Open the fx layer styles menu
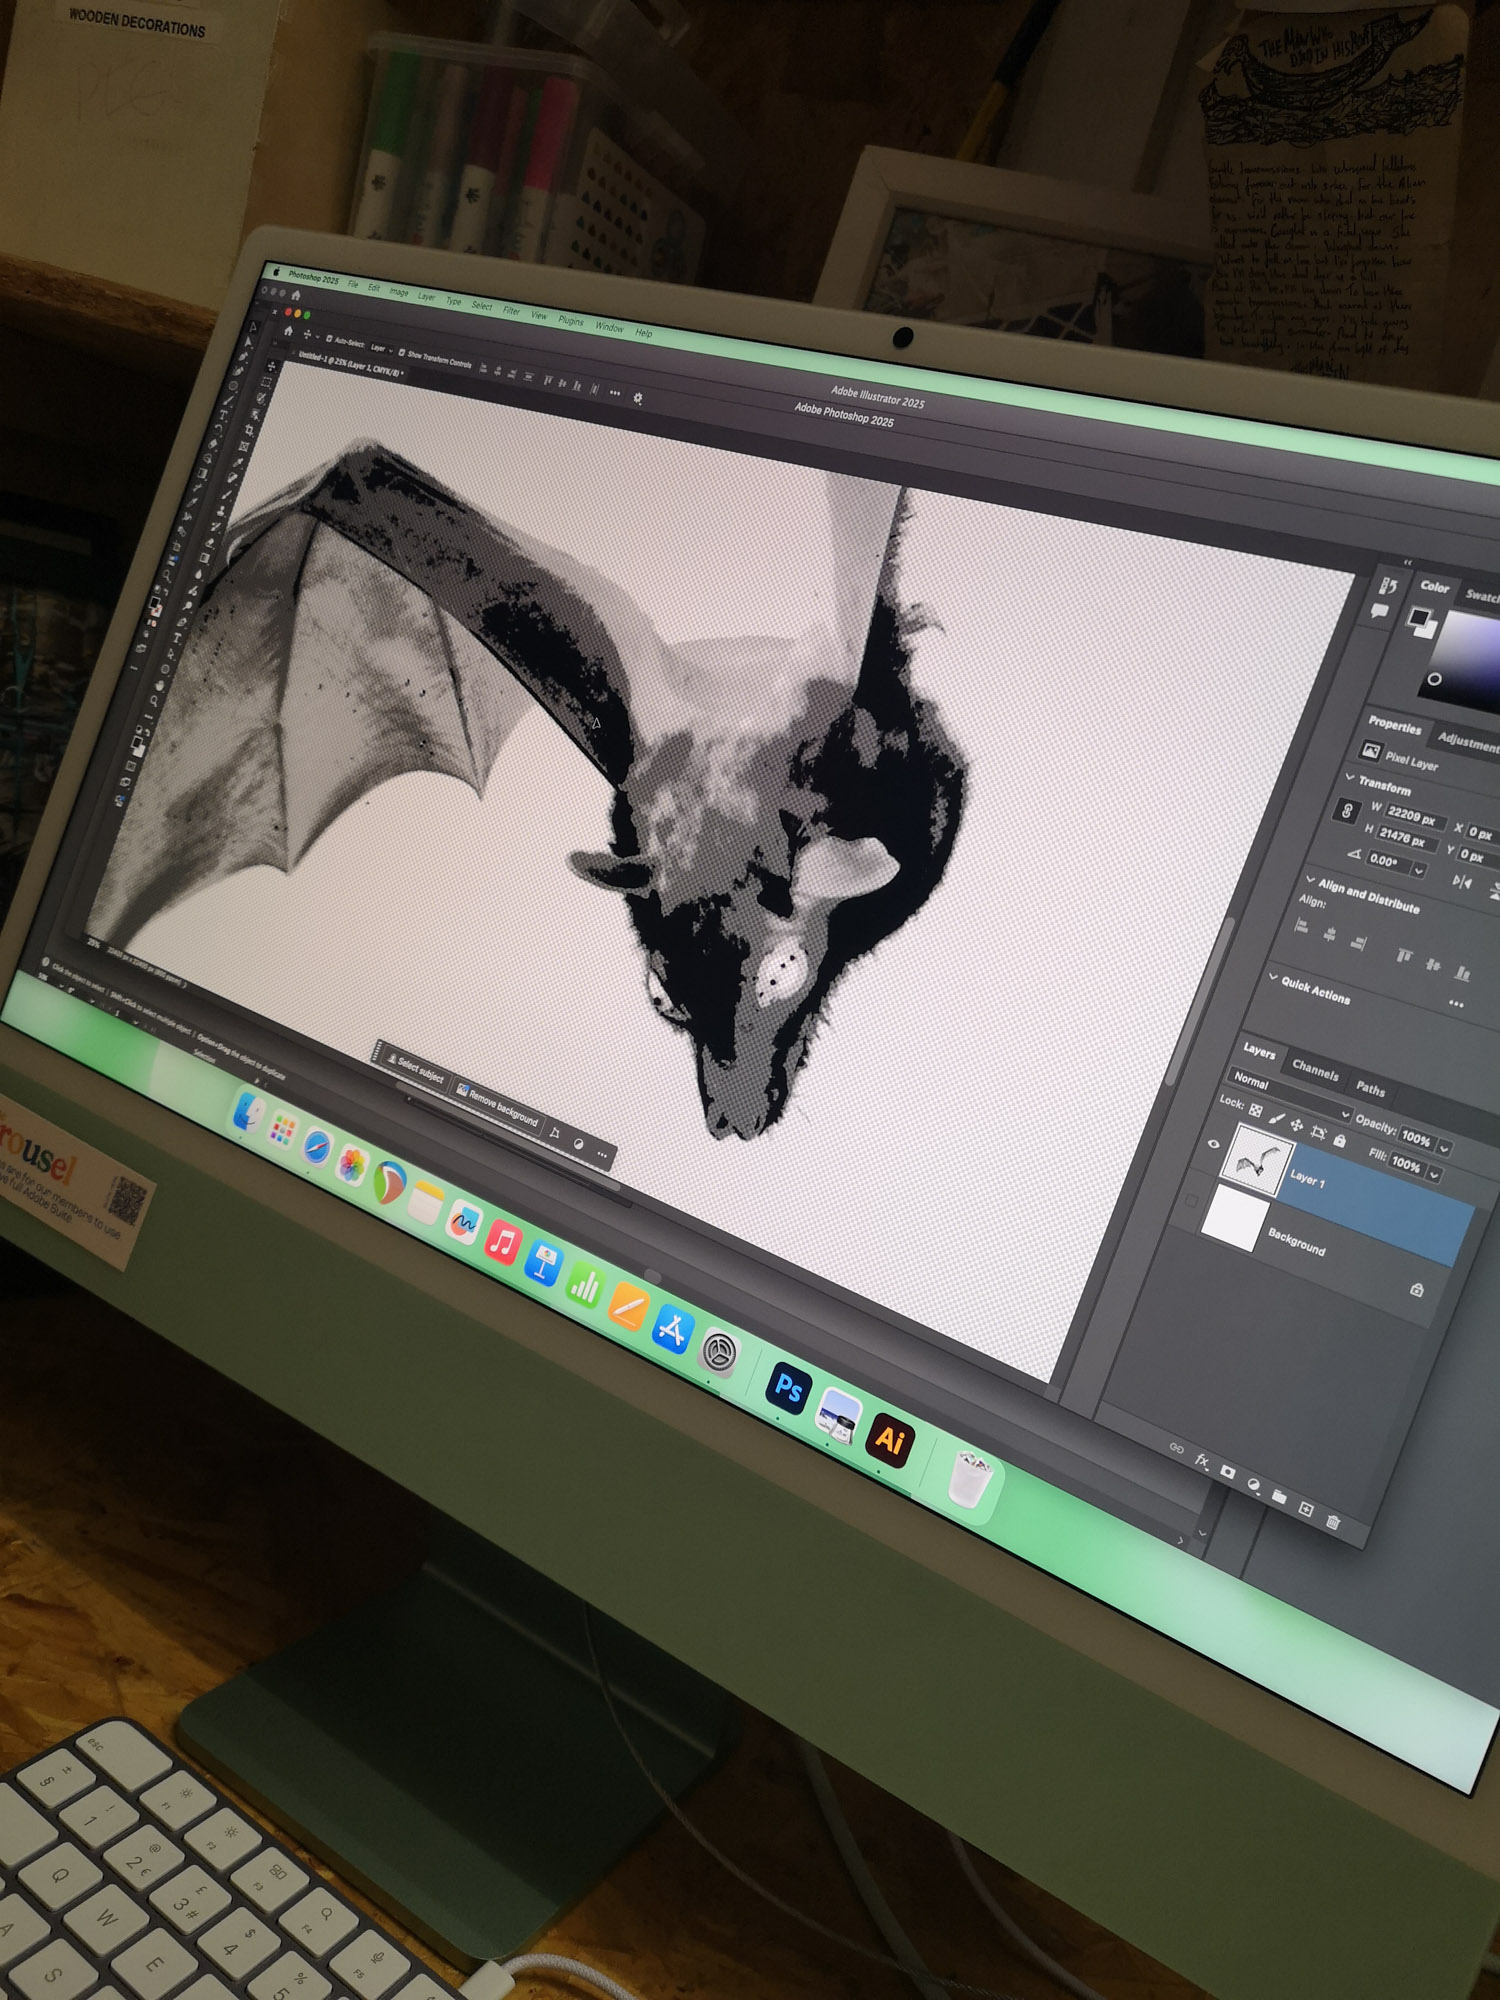This screenshot has height=2000, width=1500. 1201,1461
